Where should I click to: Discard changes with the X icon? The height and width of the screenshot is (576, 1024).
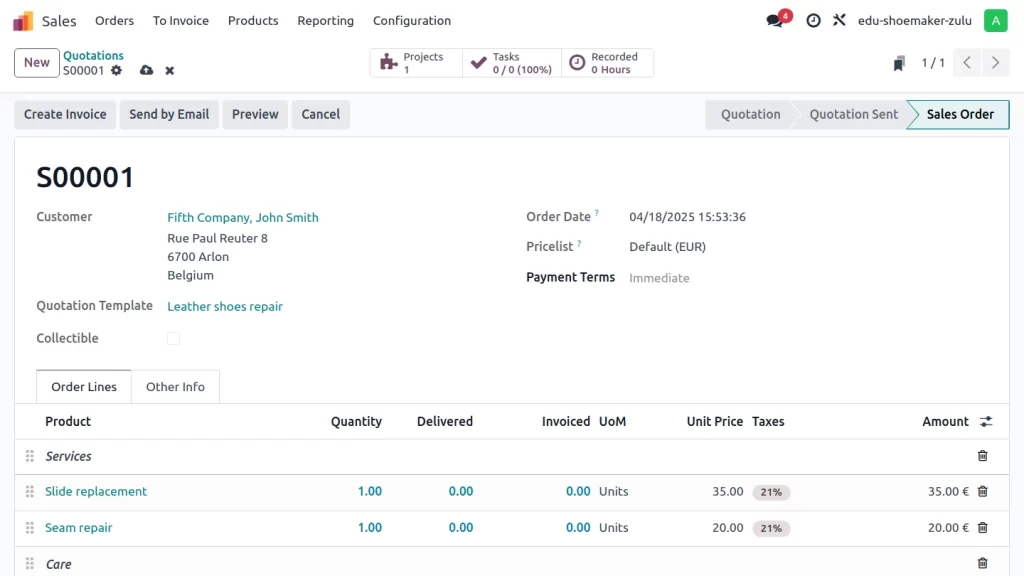[170, 71]
